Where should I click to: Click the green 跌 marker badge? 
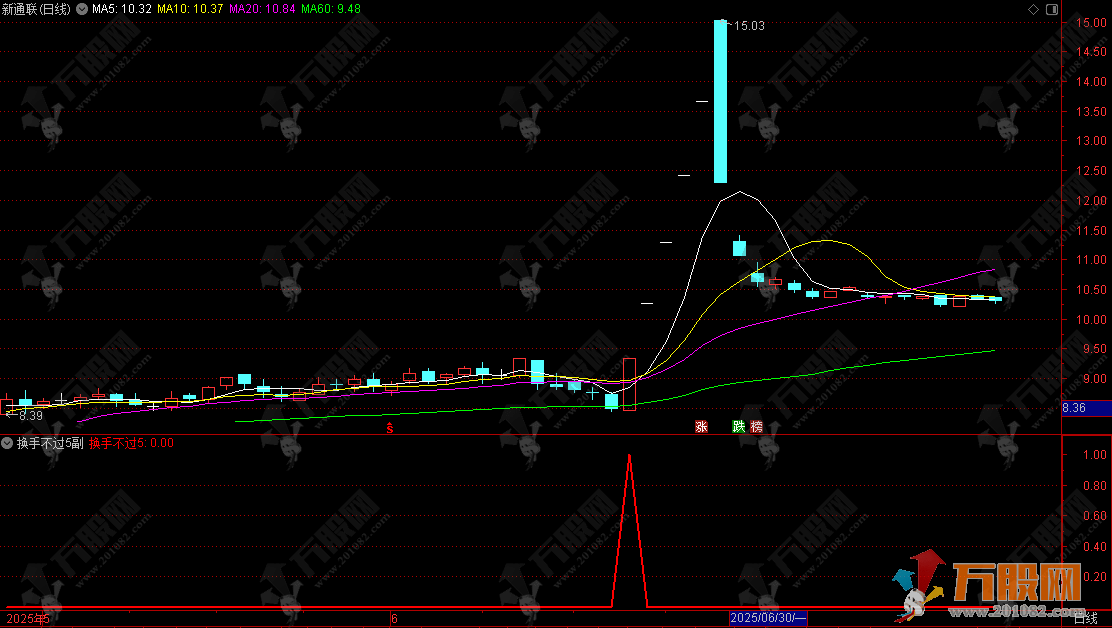click(x=739, y=426)
